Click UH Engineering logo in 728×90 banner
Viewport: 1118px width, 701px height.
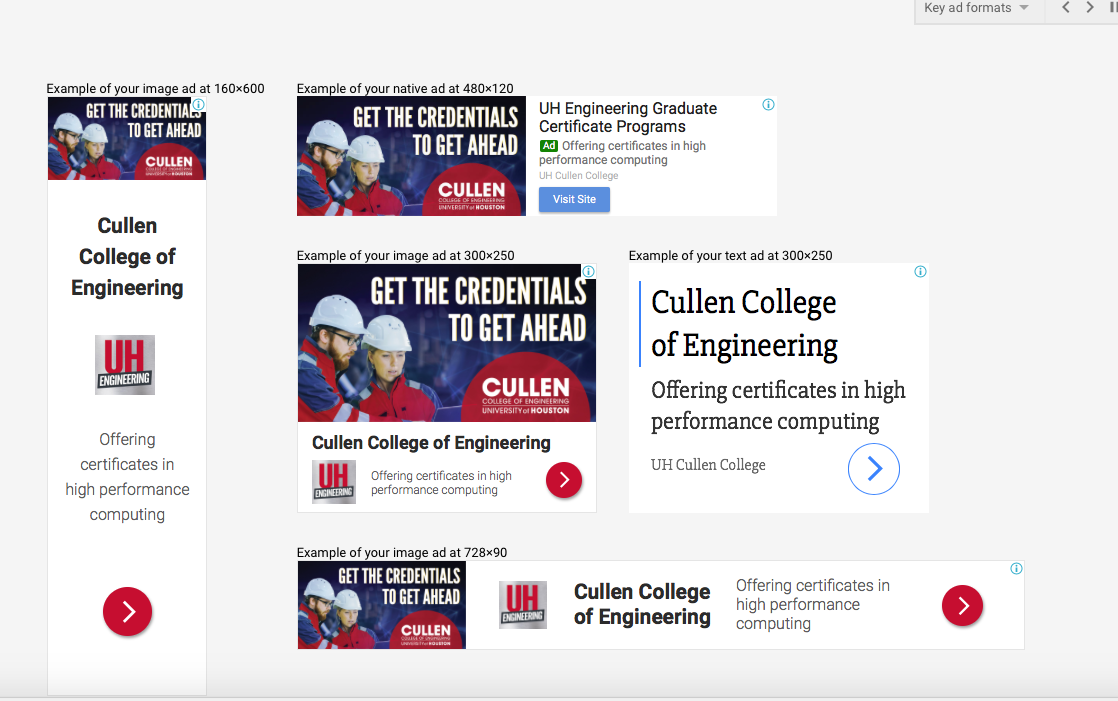[523, 605]
